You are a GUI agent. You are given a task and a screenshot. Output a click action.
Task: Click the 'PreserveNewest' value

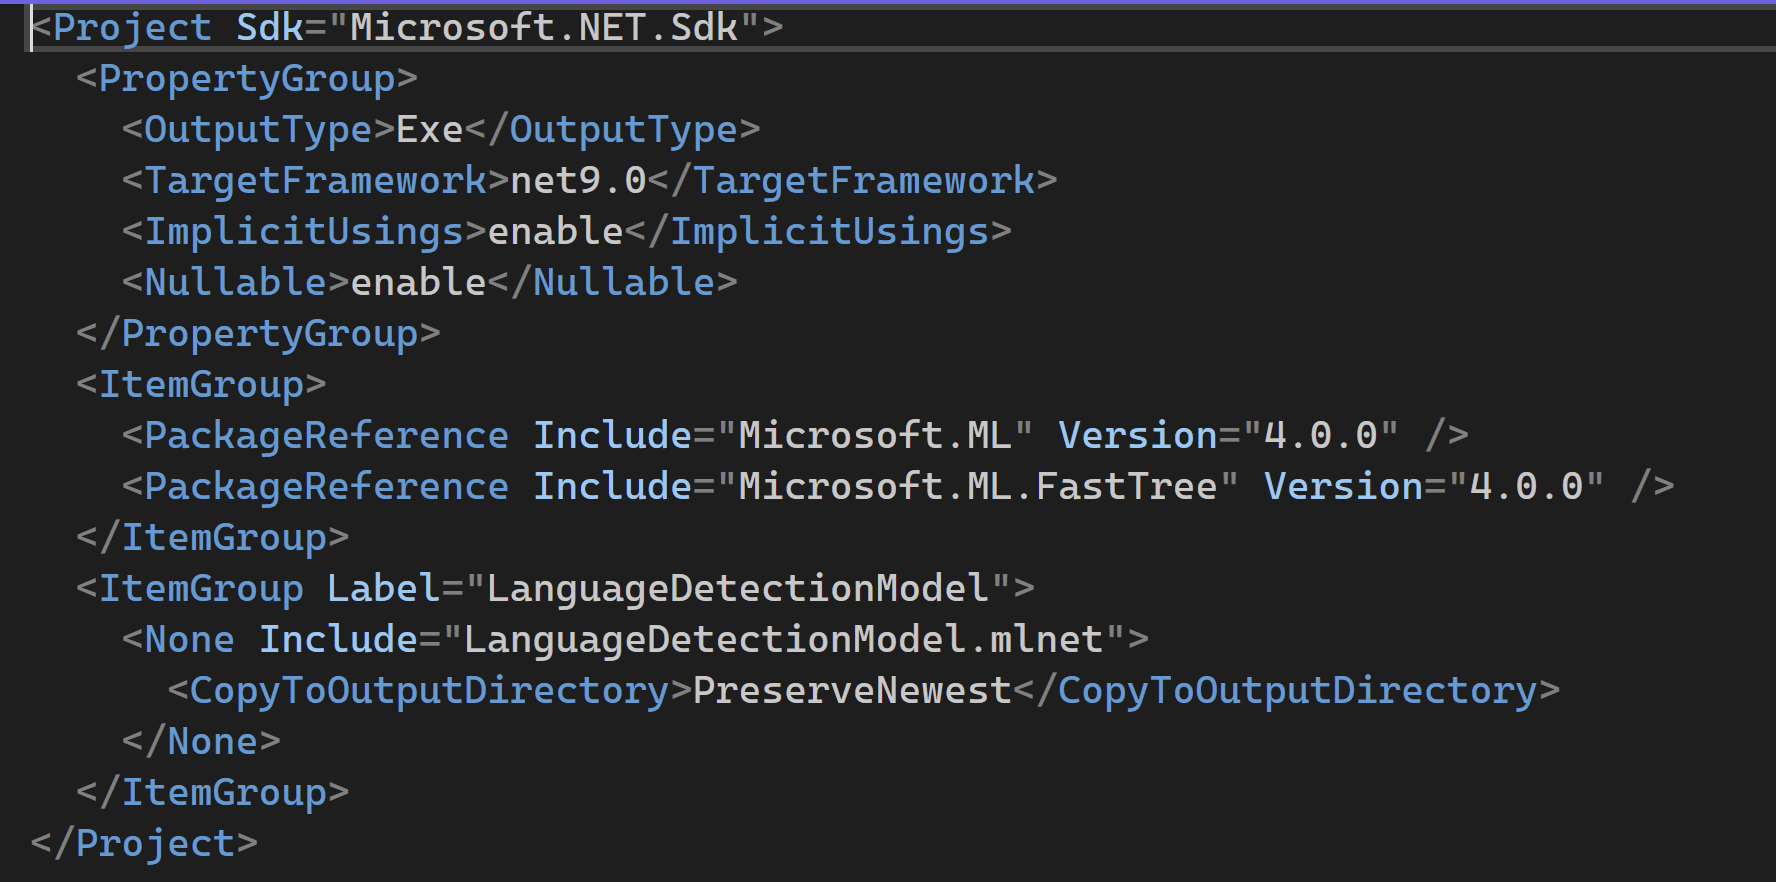pos(853,690)
